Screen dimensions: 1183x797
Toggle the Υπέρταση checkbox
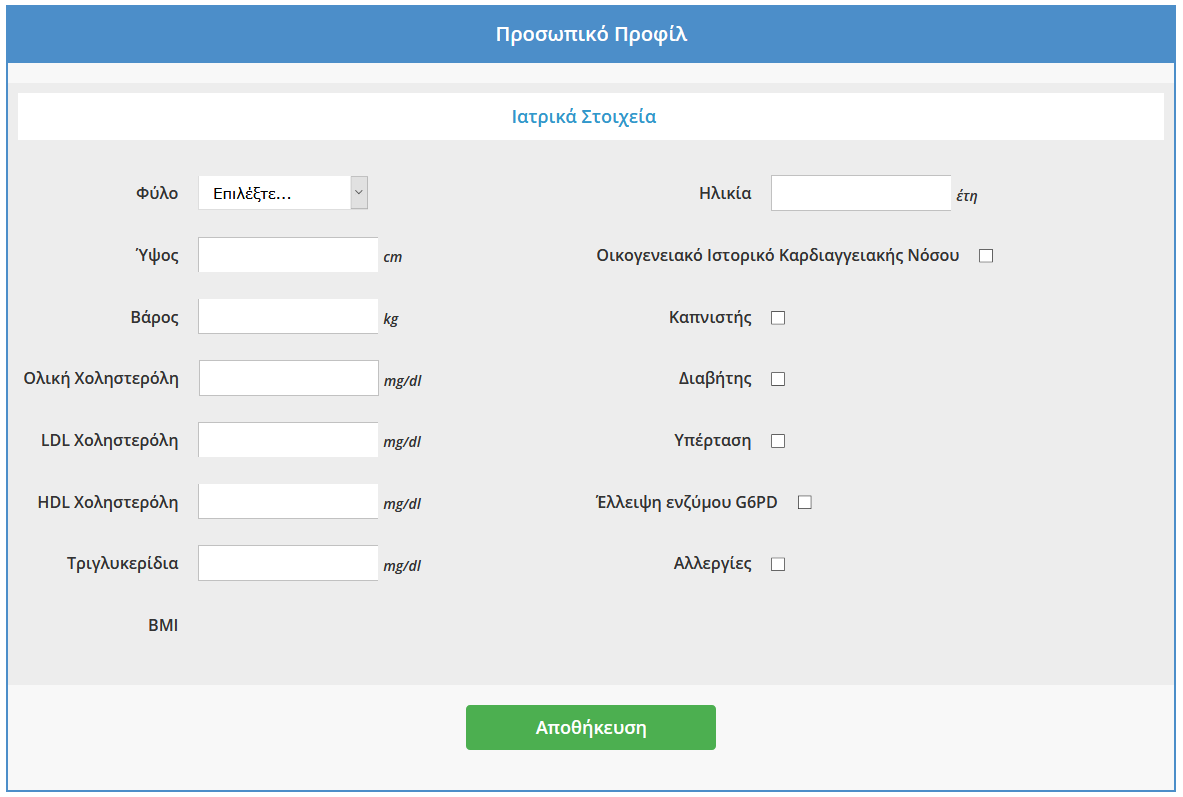click(778, 441)
